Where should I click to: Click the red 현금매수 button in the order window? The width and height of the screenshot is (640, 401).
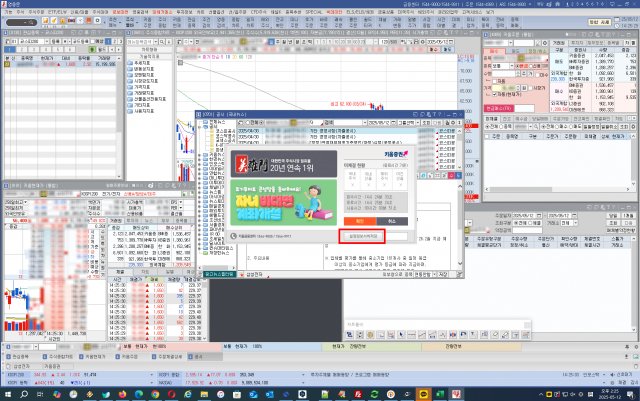(498, 108)
